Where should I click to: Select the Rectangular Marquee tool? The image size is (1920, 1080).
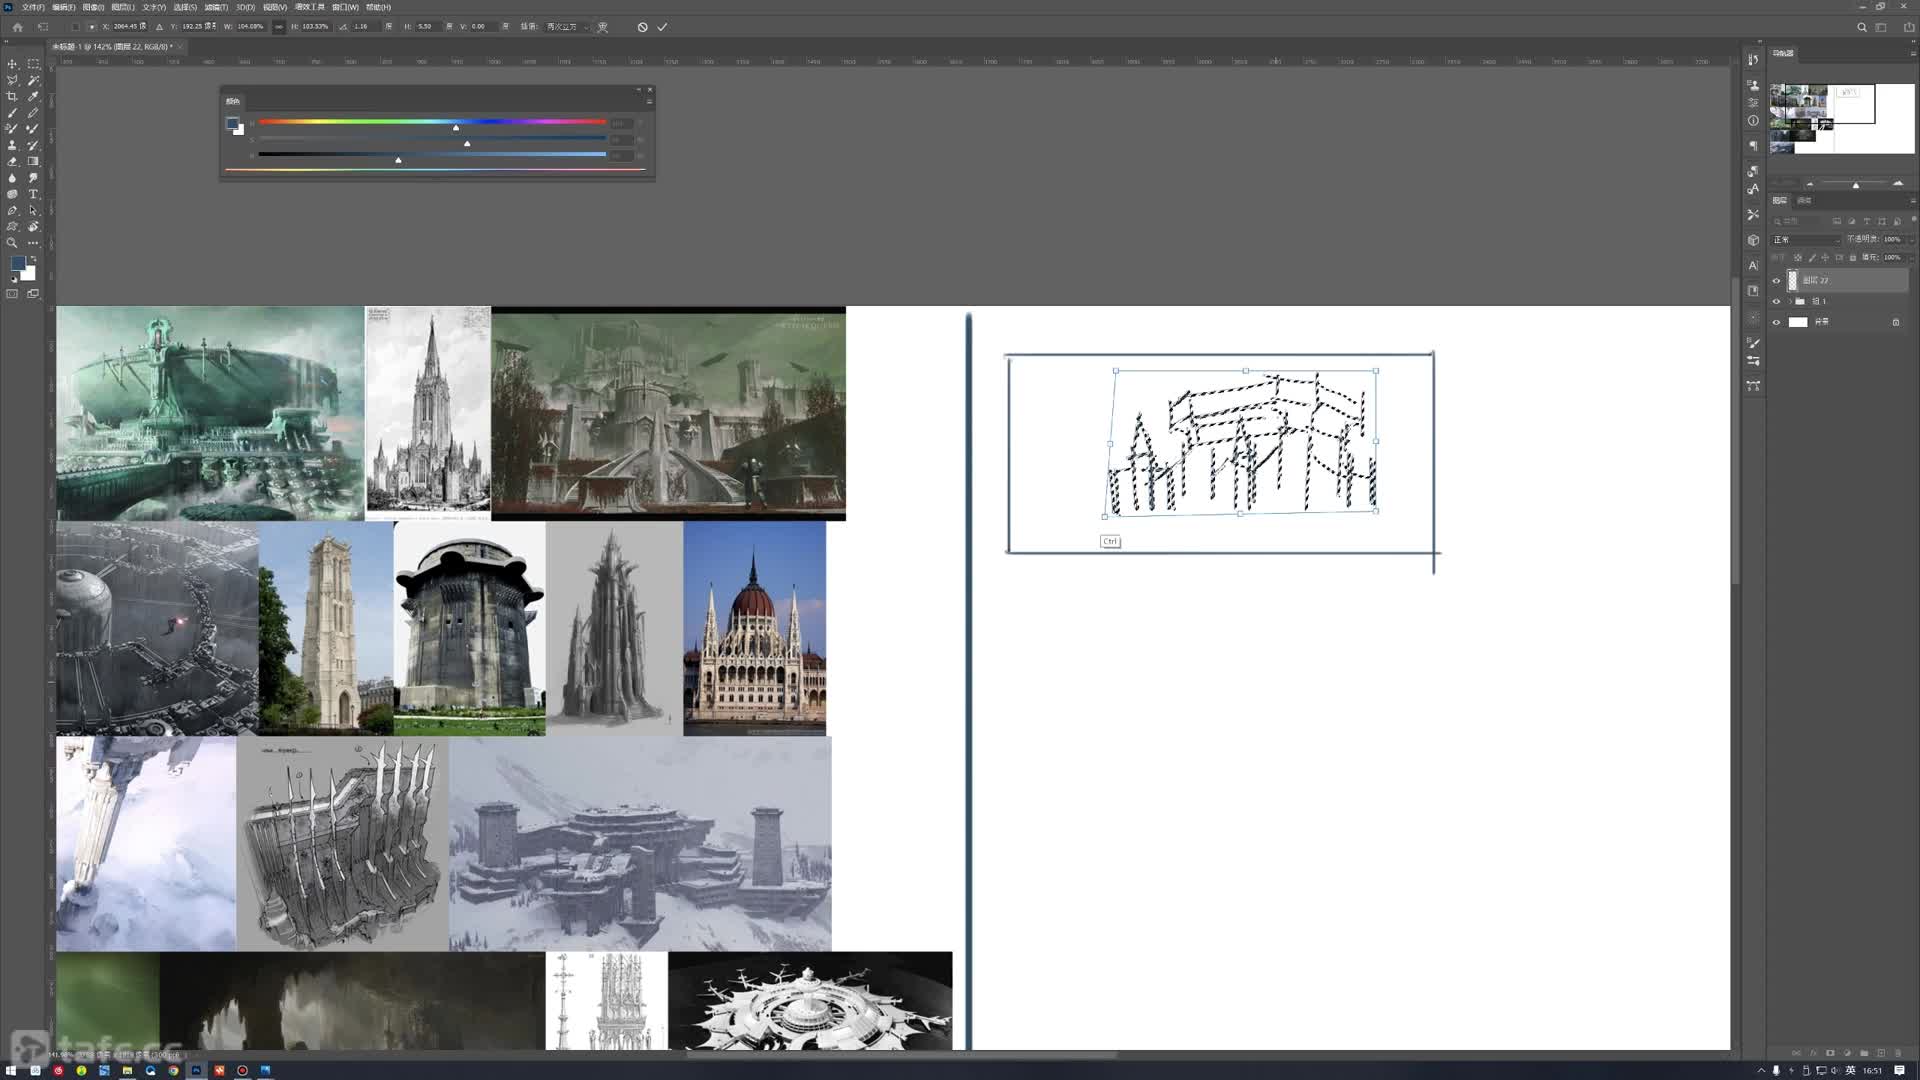coord(33,64)
